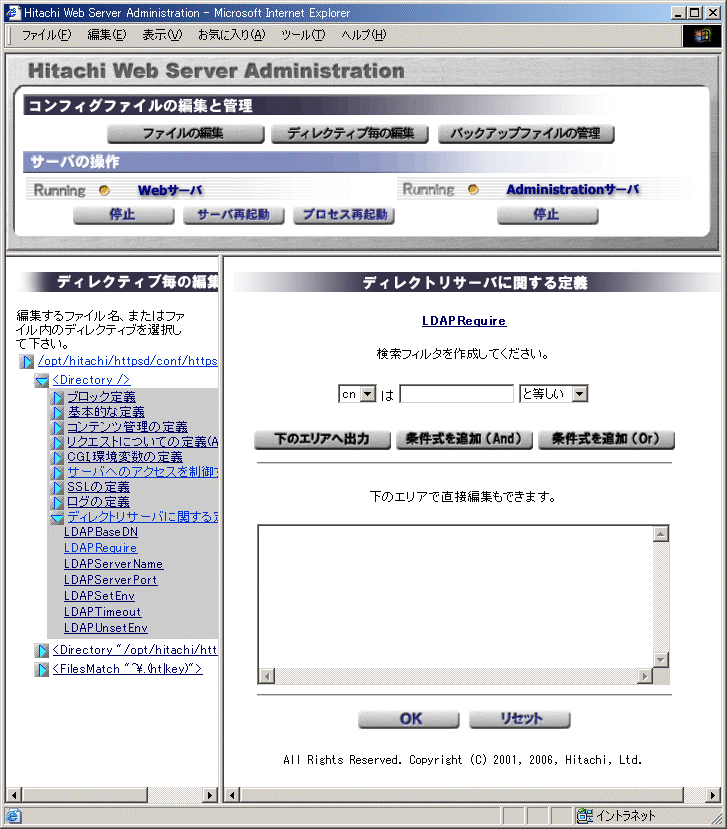The image size is (727, 829).
Task: Click the ファイルの編集 button
Action: [185, 134]
